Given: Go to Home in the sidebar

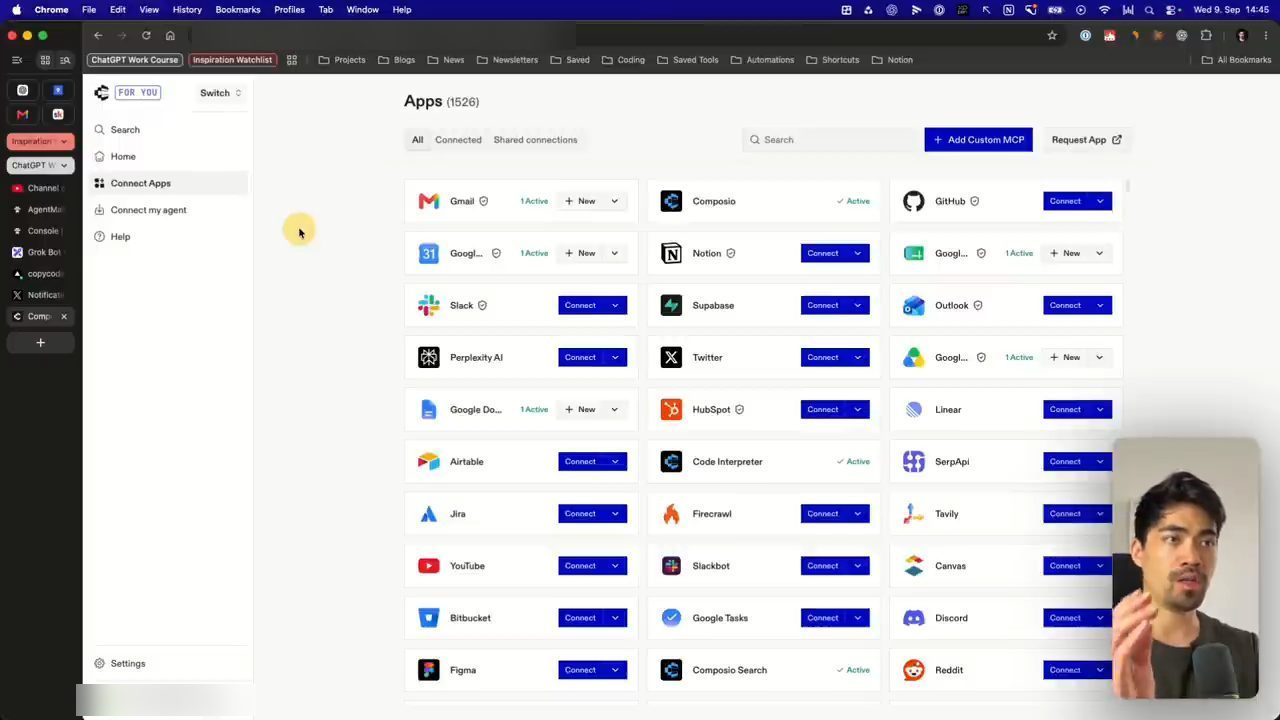Looking at the screenshot, I should 123,157.
